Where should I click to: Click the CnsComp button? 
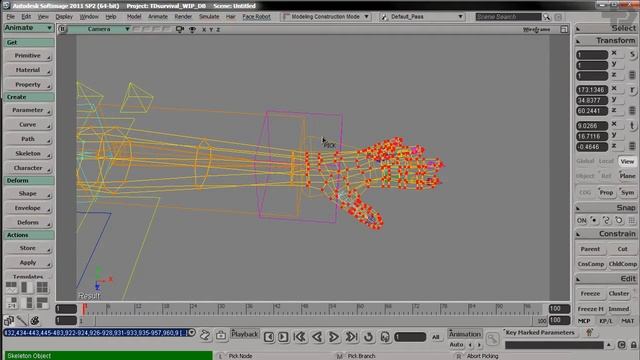(591, 264)
